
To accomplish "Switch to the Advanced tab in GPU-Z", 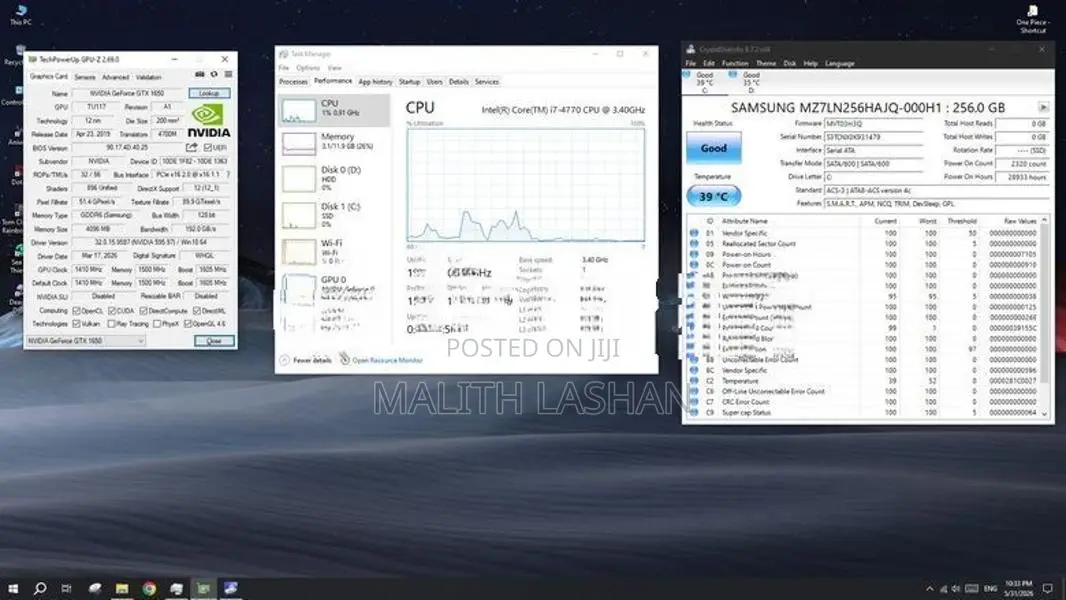I will pos(115,77).
